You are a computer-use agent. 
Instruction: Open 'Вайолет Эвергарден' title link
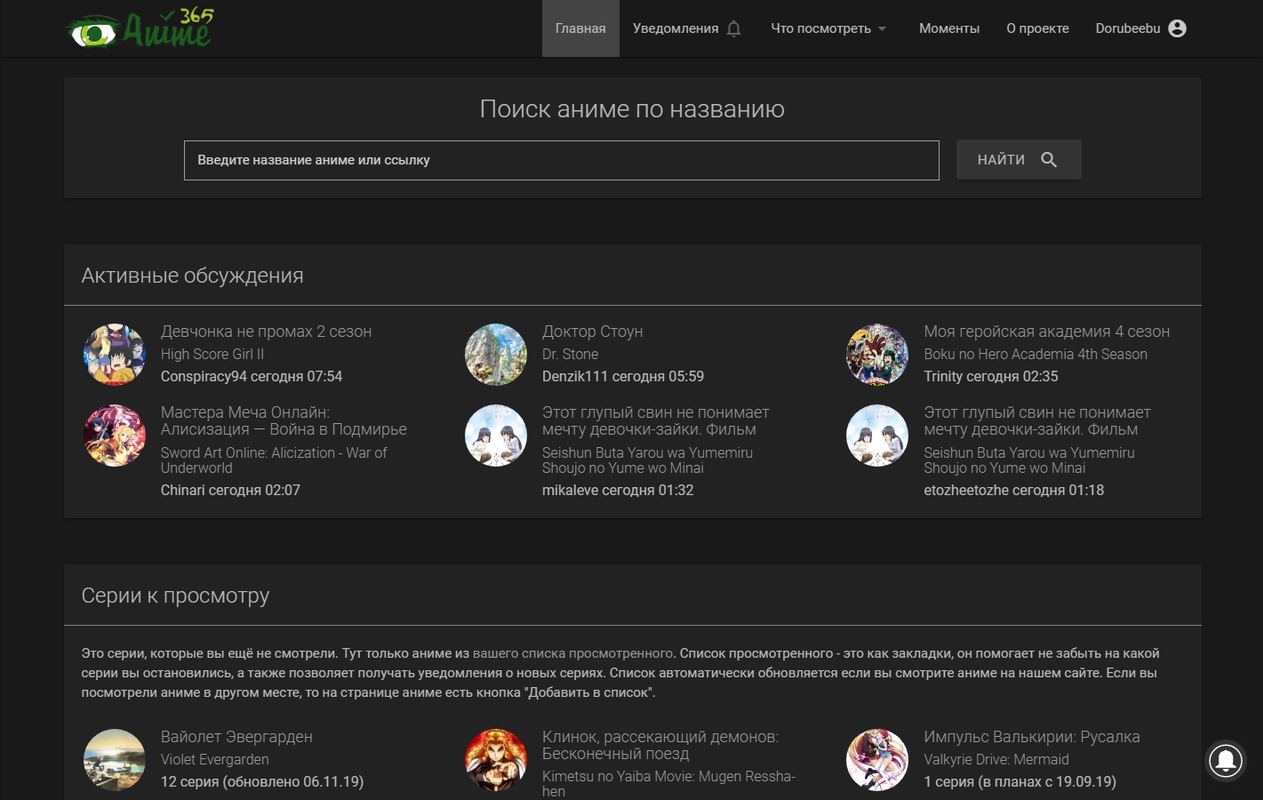(x=236, y=736)
